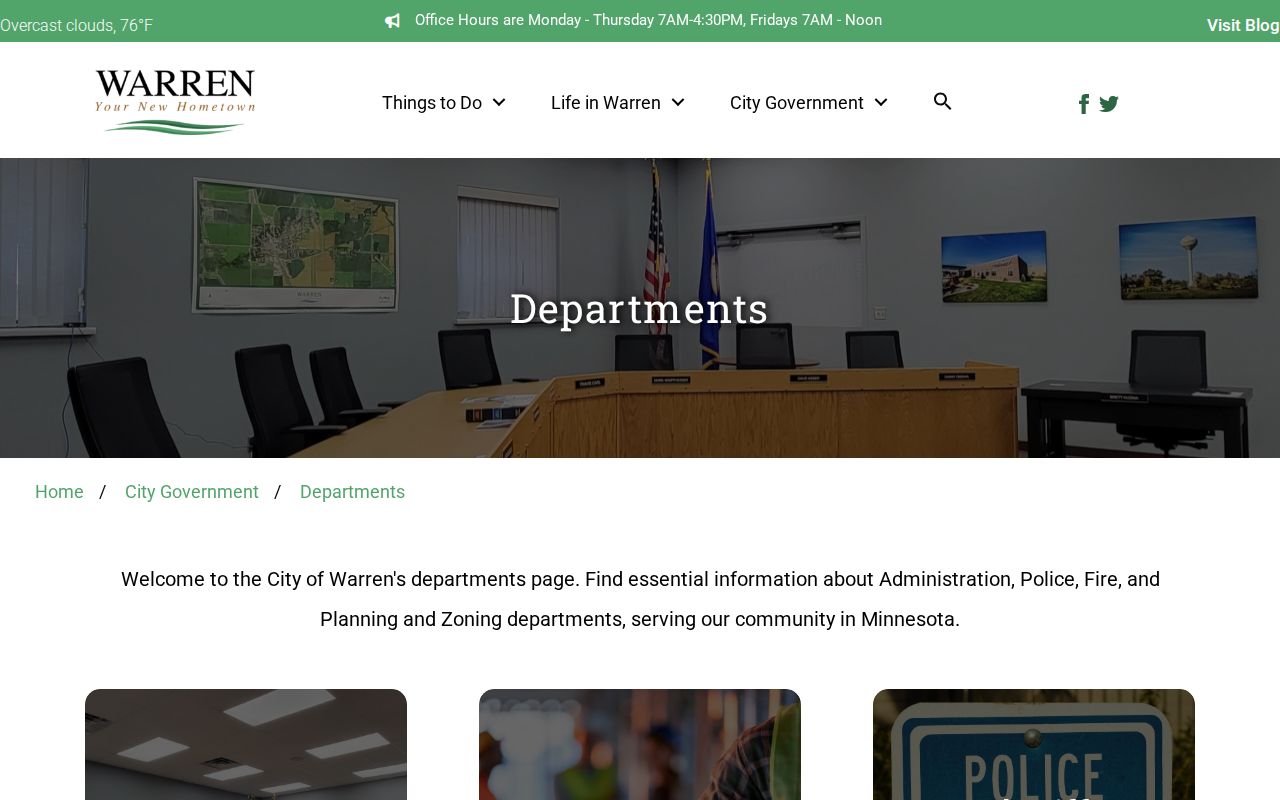Open the Things to Do menu
Viewport: 1280px width, 800px height.
pos(432,103)
